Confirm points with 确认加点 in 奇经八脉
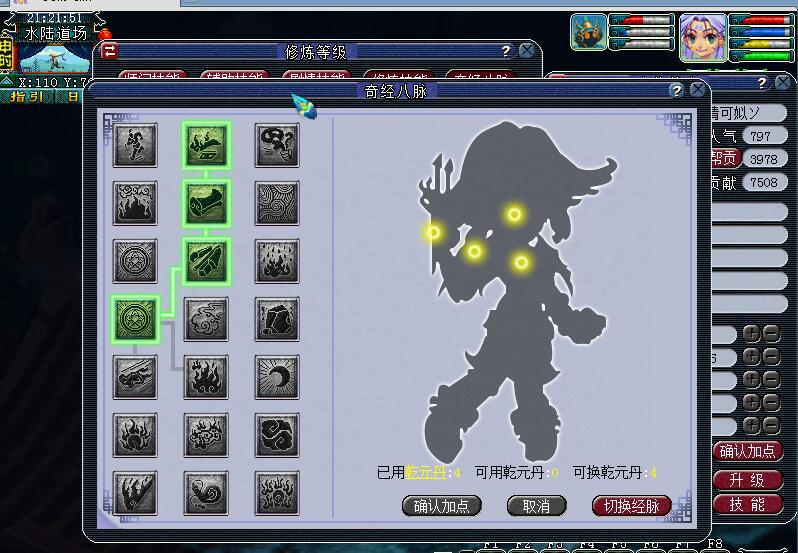Image resolution: width=798 pixels, height=553 pixels. coord(441,506)
